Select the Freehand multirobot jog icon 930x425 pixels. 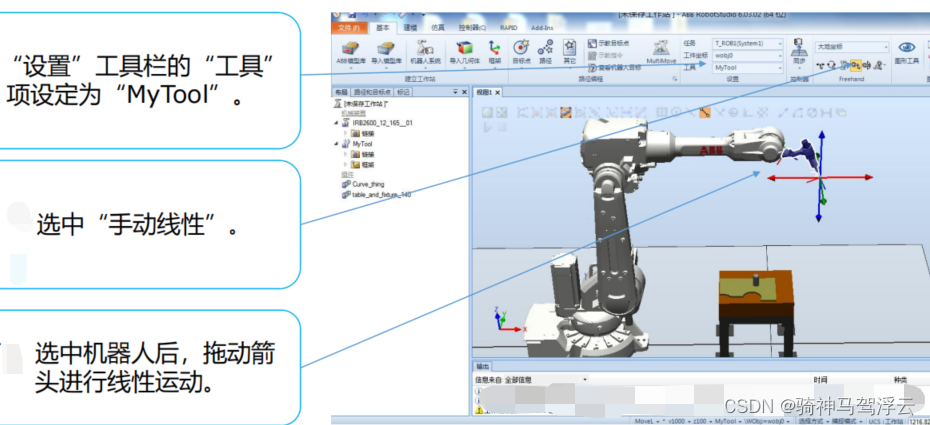[x=878, y=65]
